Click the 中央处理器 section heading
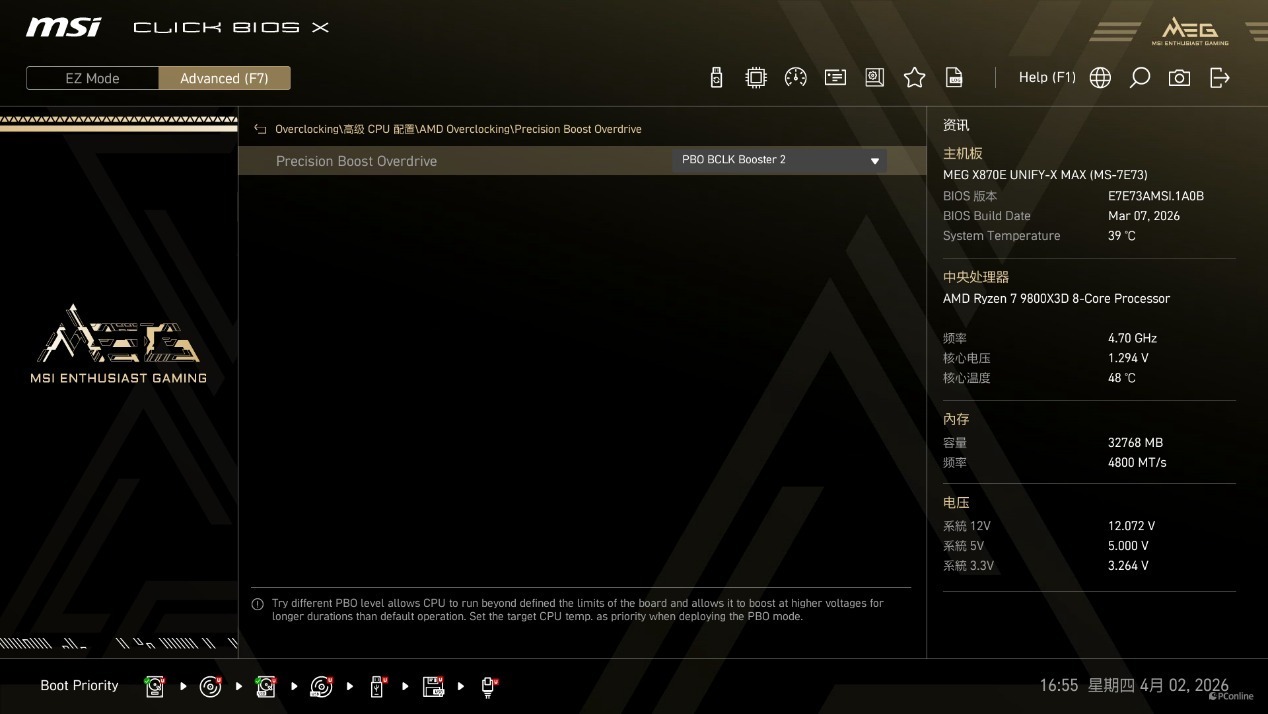Viewport: 1268px width, 714px height. pyautogui.click(x=976, y=277)
